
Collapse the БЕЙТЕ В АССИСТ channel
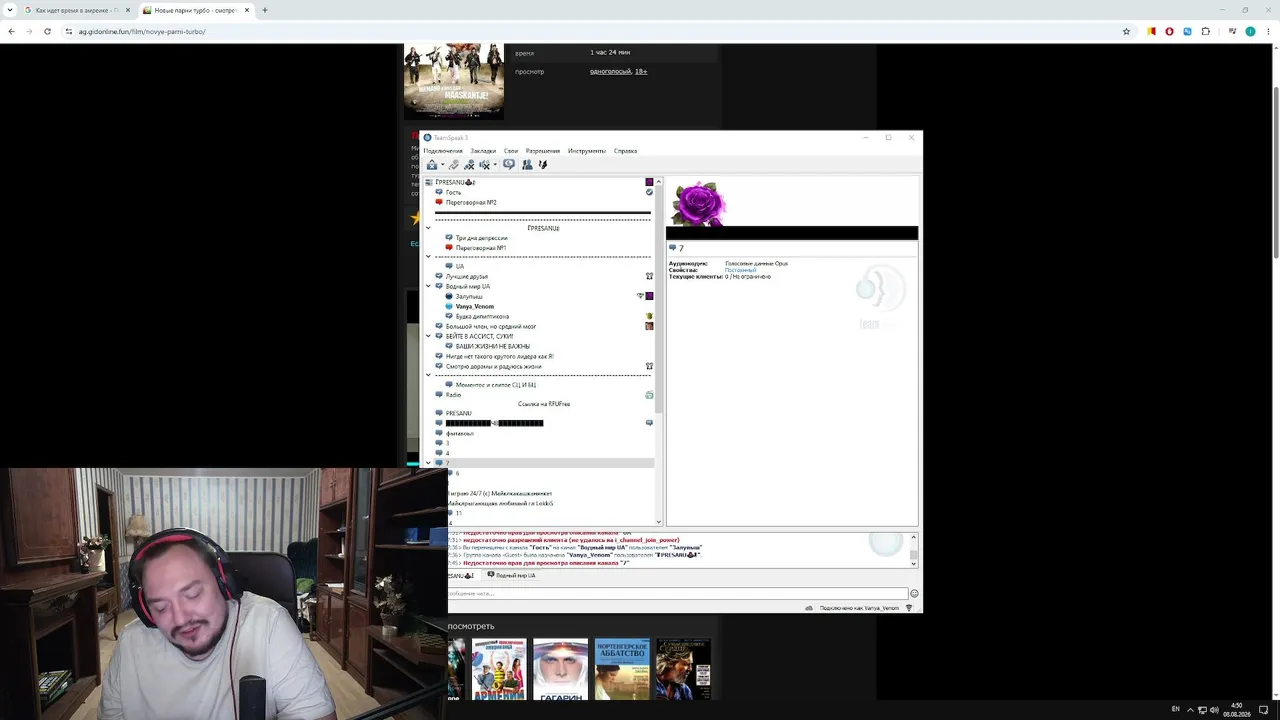[428, 336]
